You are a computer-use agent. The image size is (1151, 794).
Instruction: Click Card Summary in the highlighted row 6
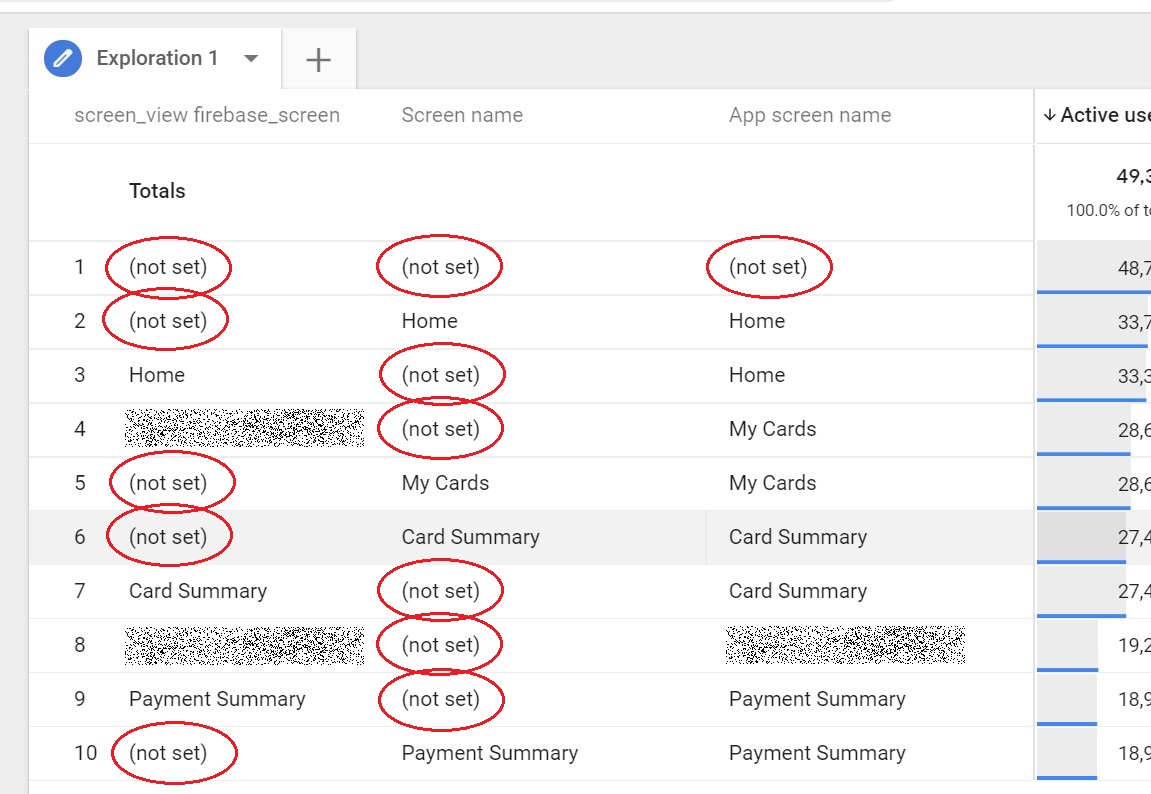[x=472, y=537]
